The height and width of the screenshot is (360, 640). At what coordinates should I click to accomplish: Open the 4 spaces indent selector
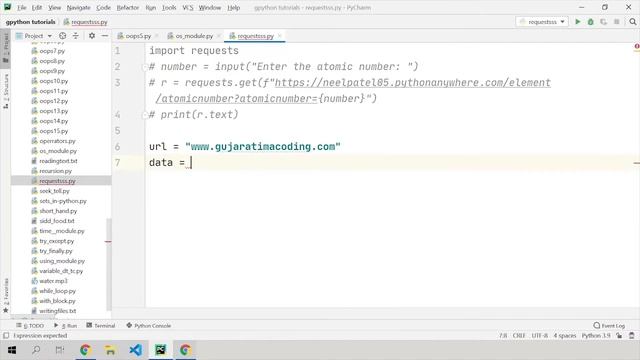564,336
